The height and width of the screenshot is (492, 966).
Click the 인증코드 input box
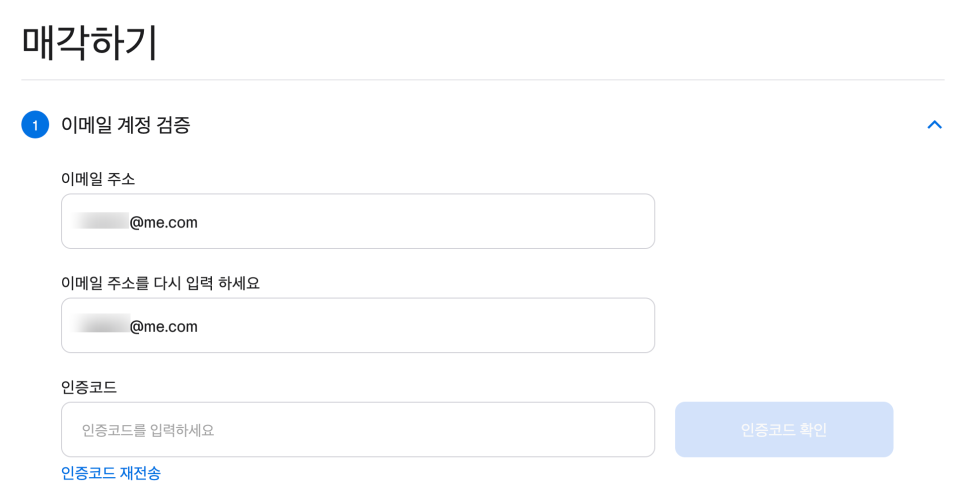pyautogui.click(x=357, y=430)
